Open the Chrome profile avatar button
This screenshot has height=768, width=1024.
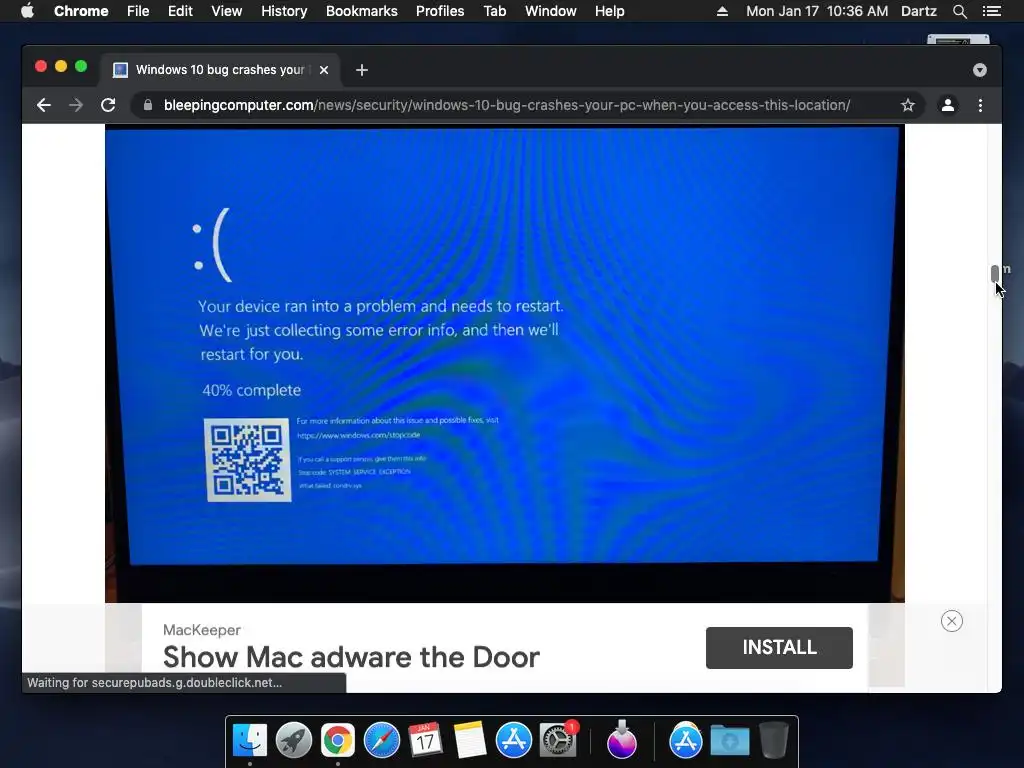pos(948,105)
